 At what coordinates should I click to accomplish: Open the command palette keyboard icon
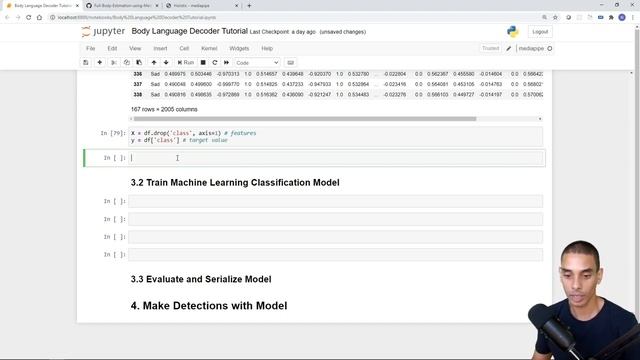click(291, 62)
